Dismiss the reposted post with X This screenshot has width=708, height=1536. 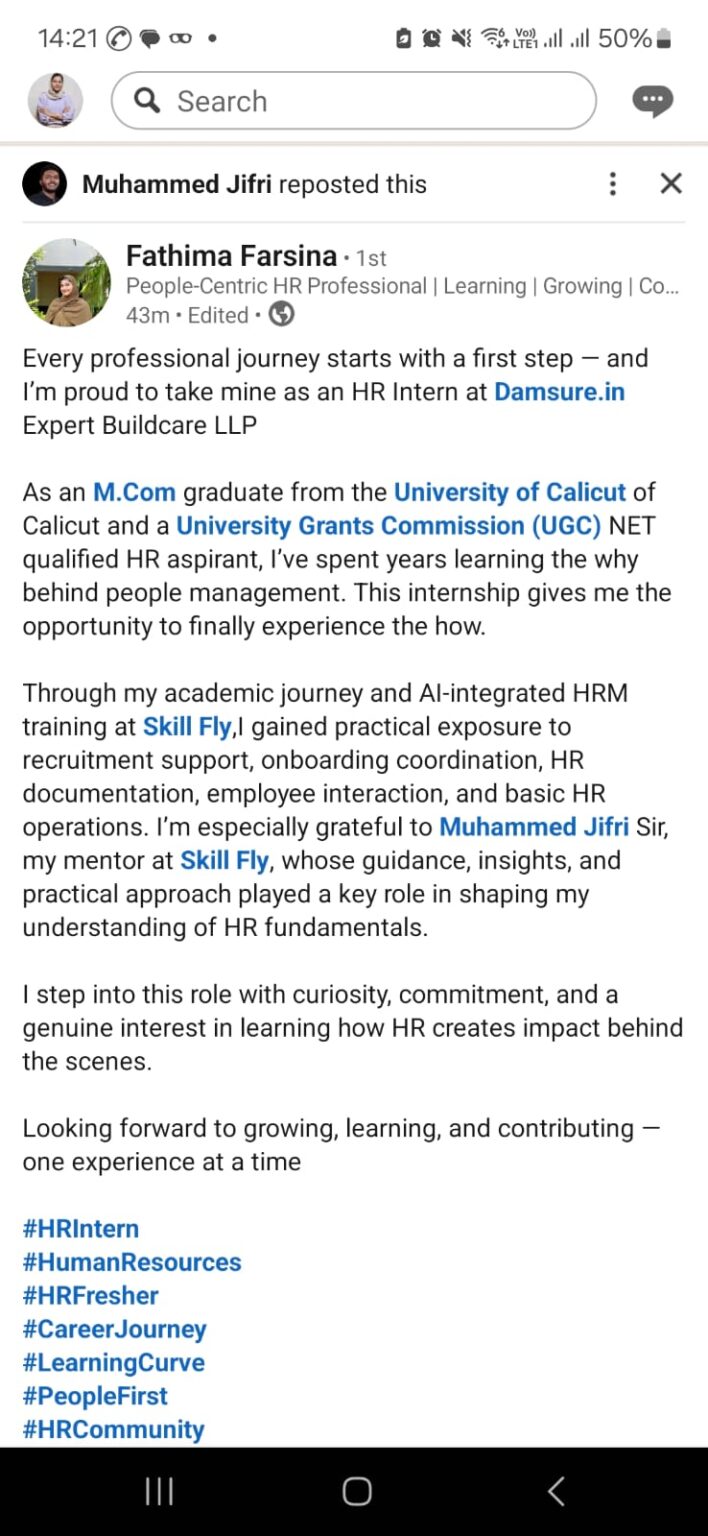pos(671,183)
